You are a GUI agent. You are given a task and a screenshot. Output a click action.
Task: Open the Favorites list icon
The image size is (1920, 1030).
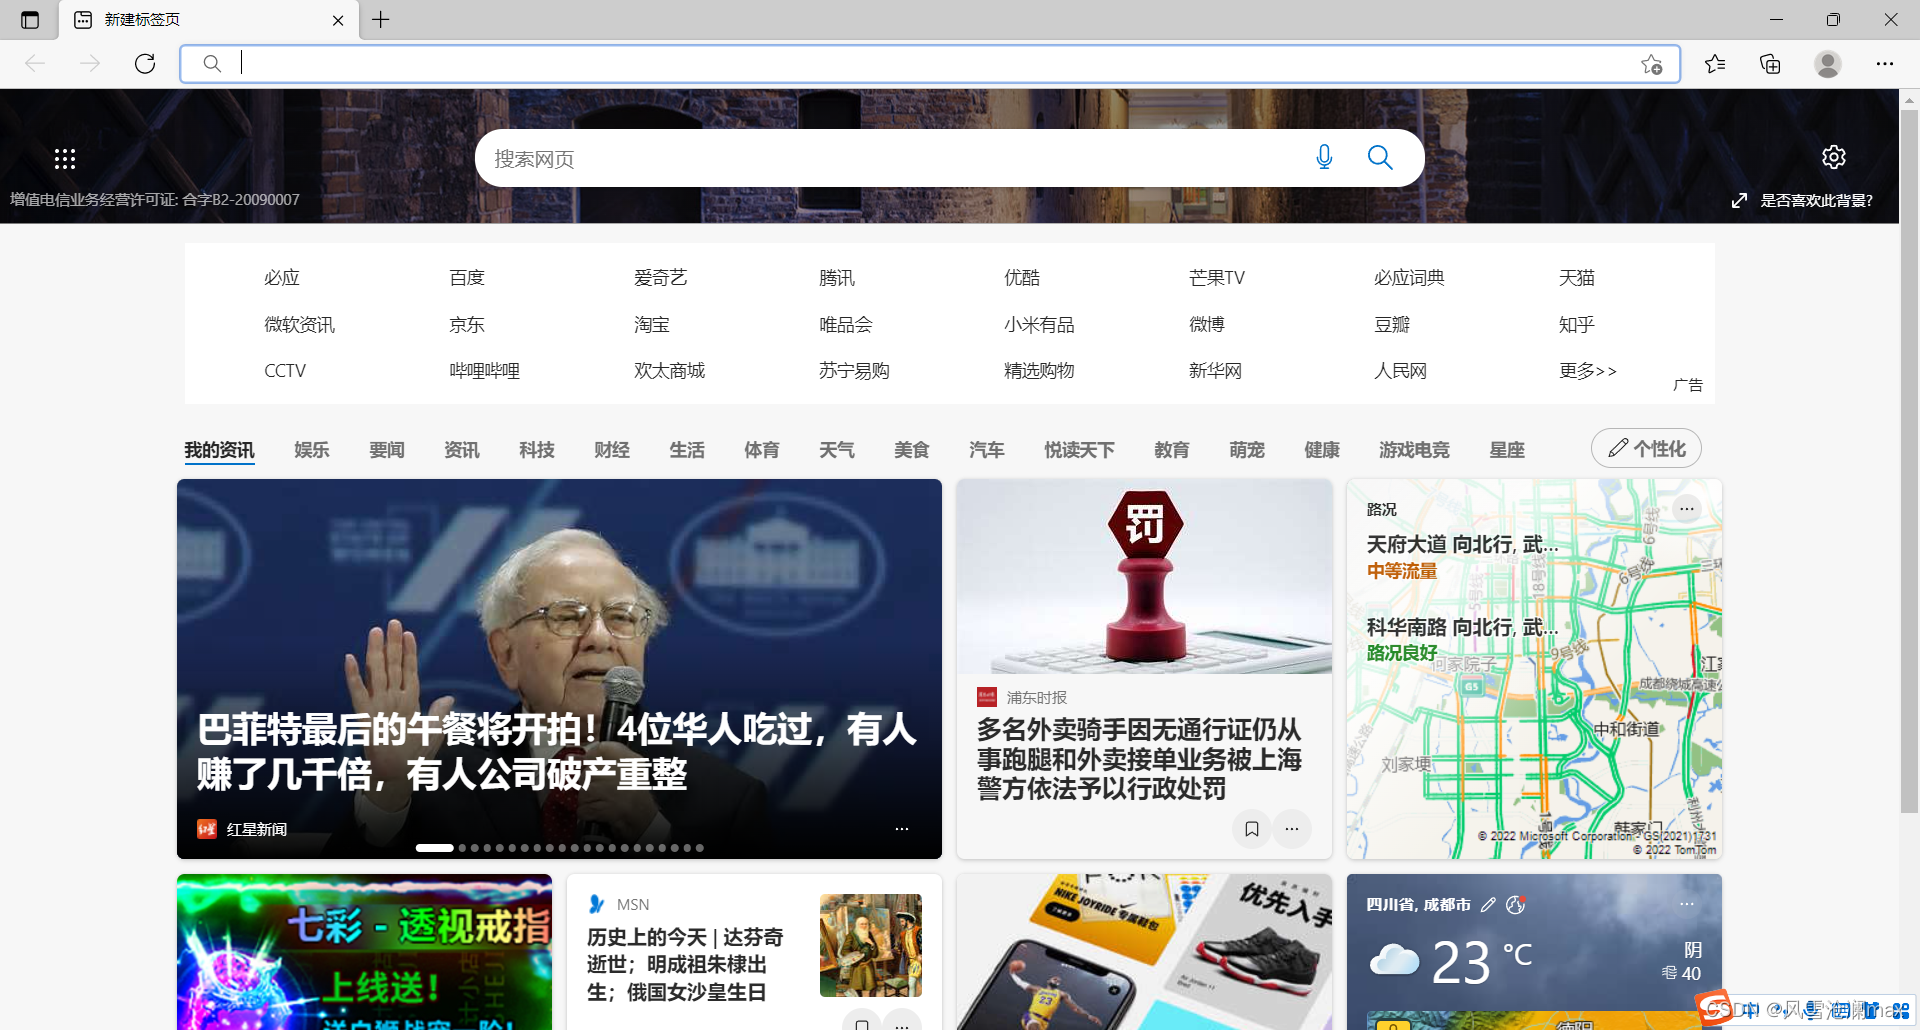(1715, 64)
